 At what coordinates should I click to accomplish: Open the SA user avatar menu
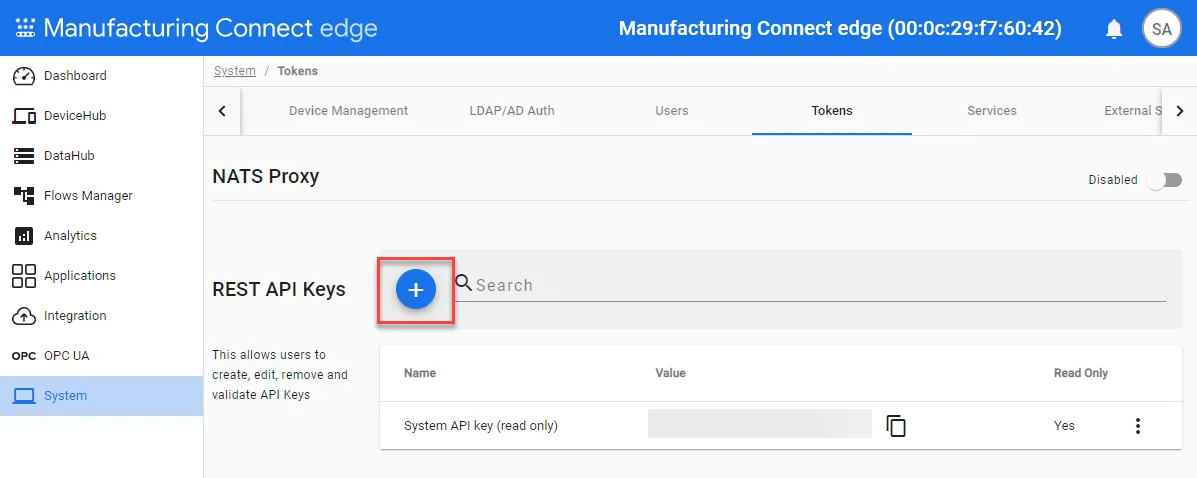[x=1161, y=29]
